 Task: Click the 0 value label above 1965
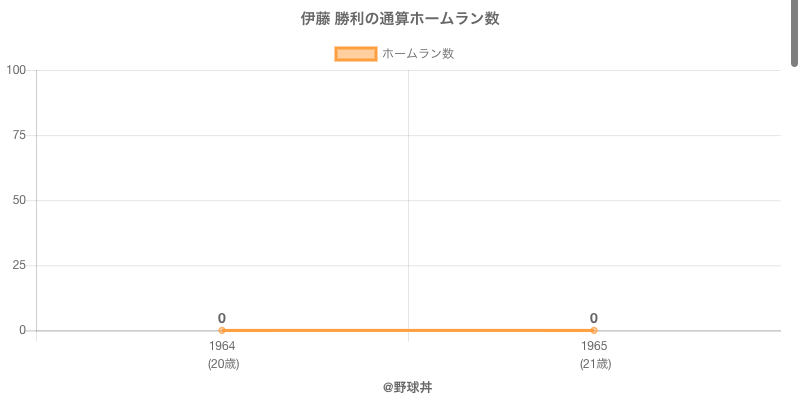coord(594,318)
